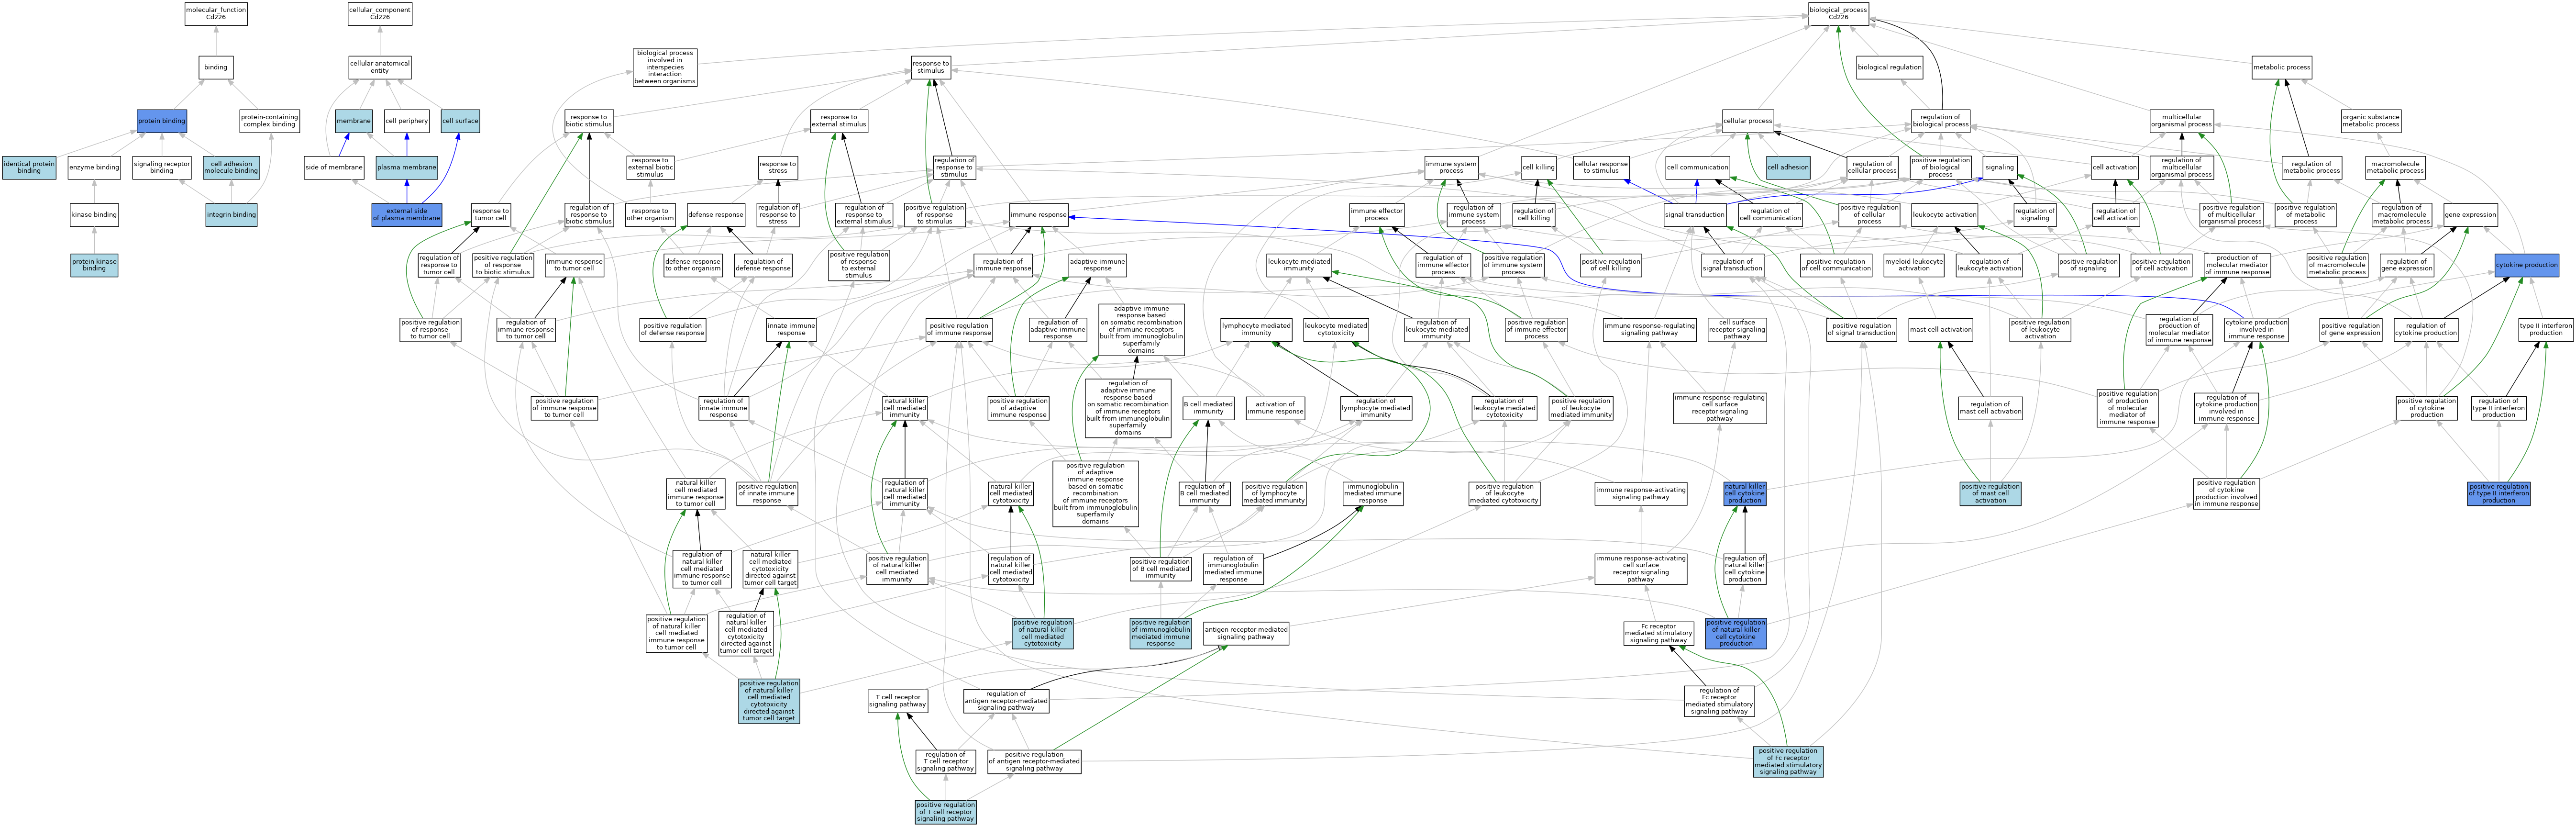Select 'positive regulation of T cell receptor signaling pathway'

[x=946, y=812]
